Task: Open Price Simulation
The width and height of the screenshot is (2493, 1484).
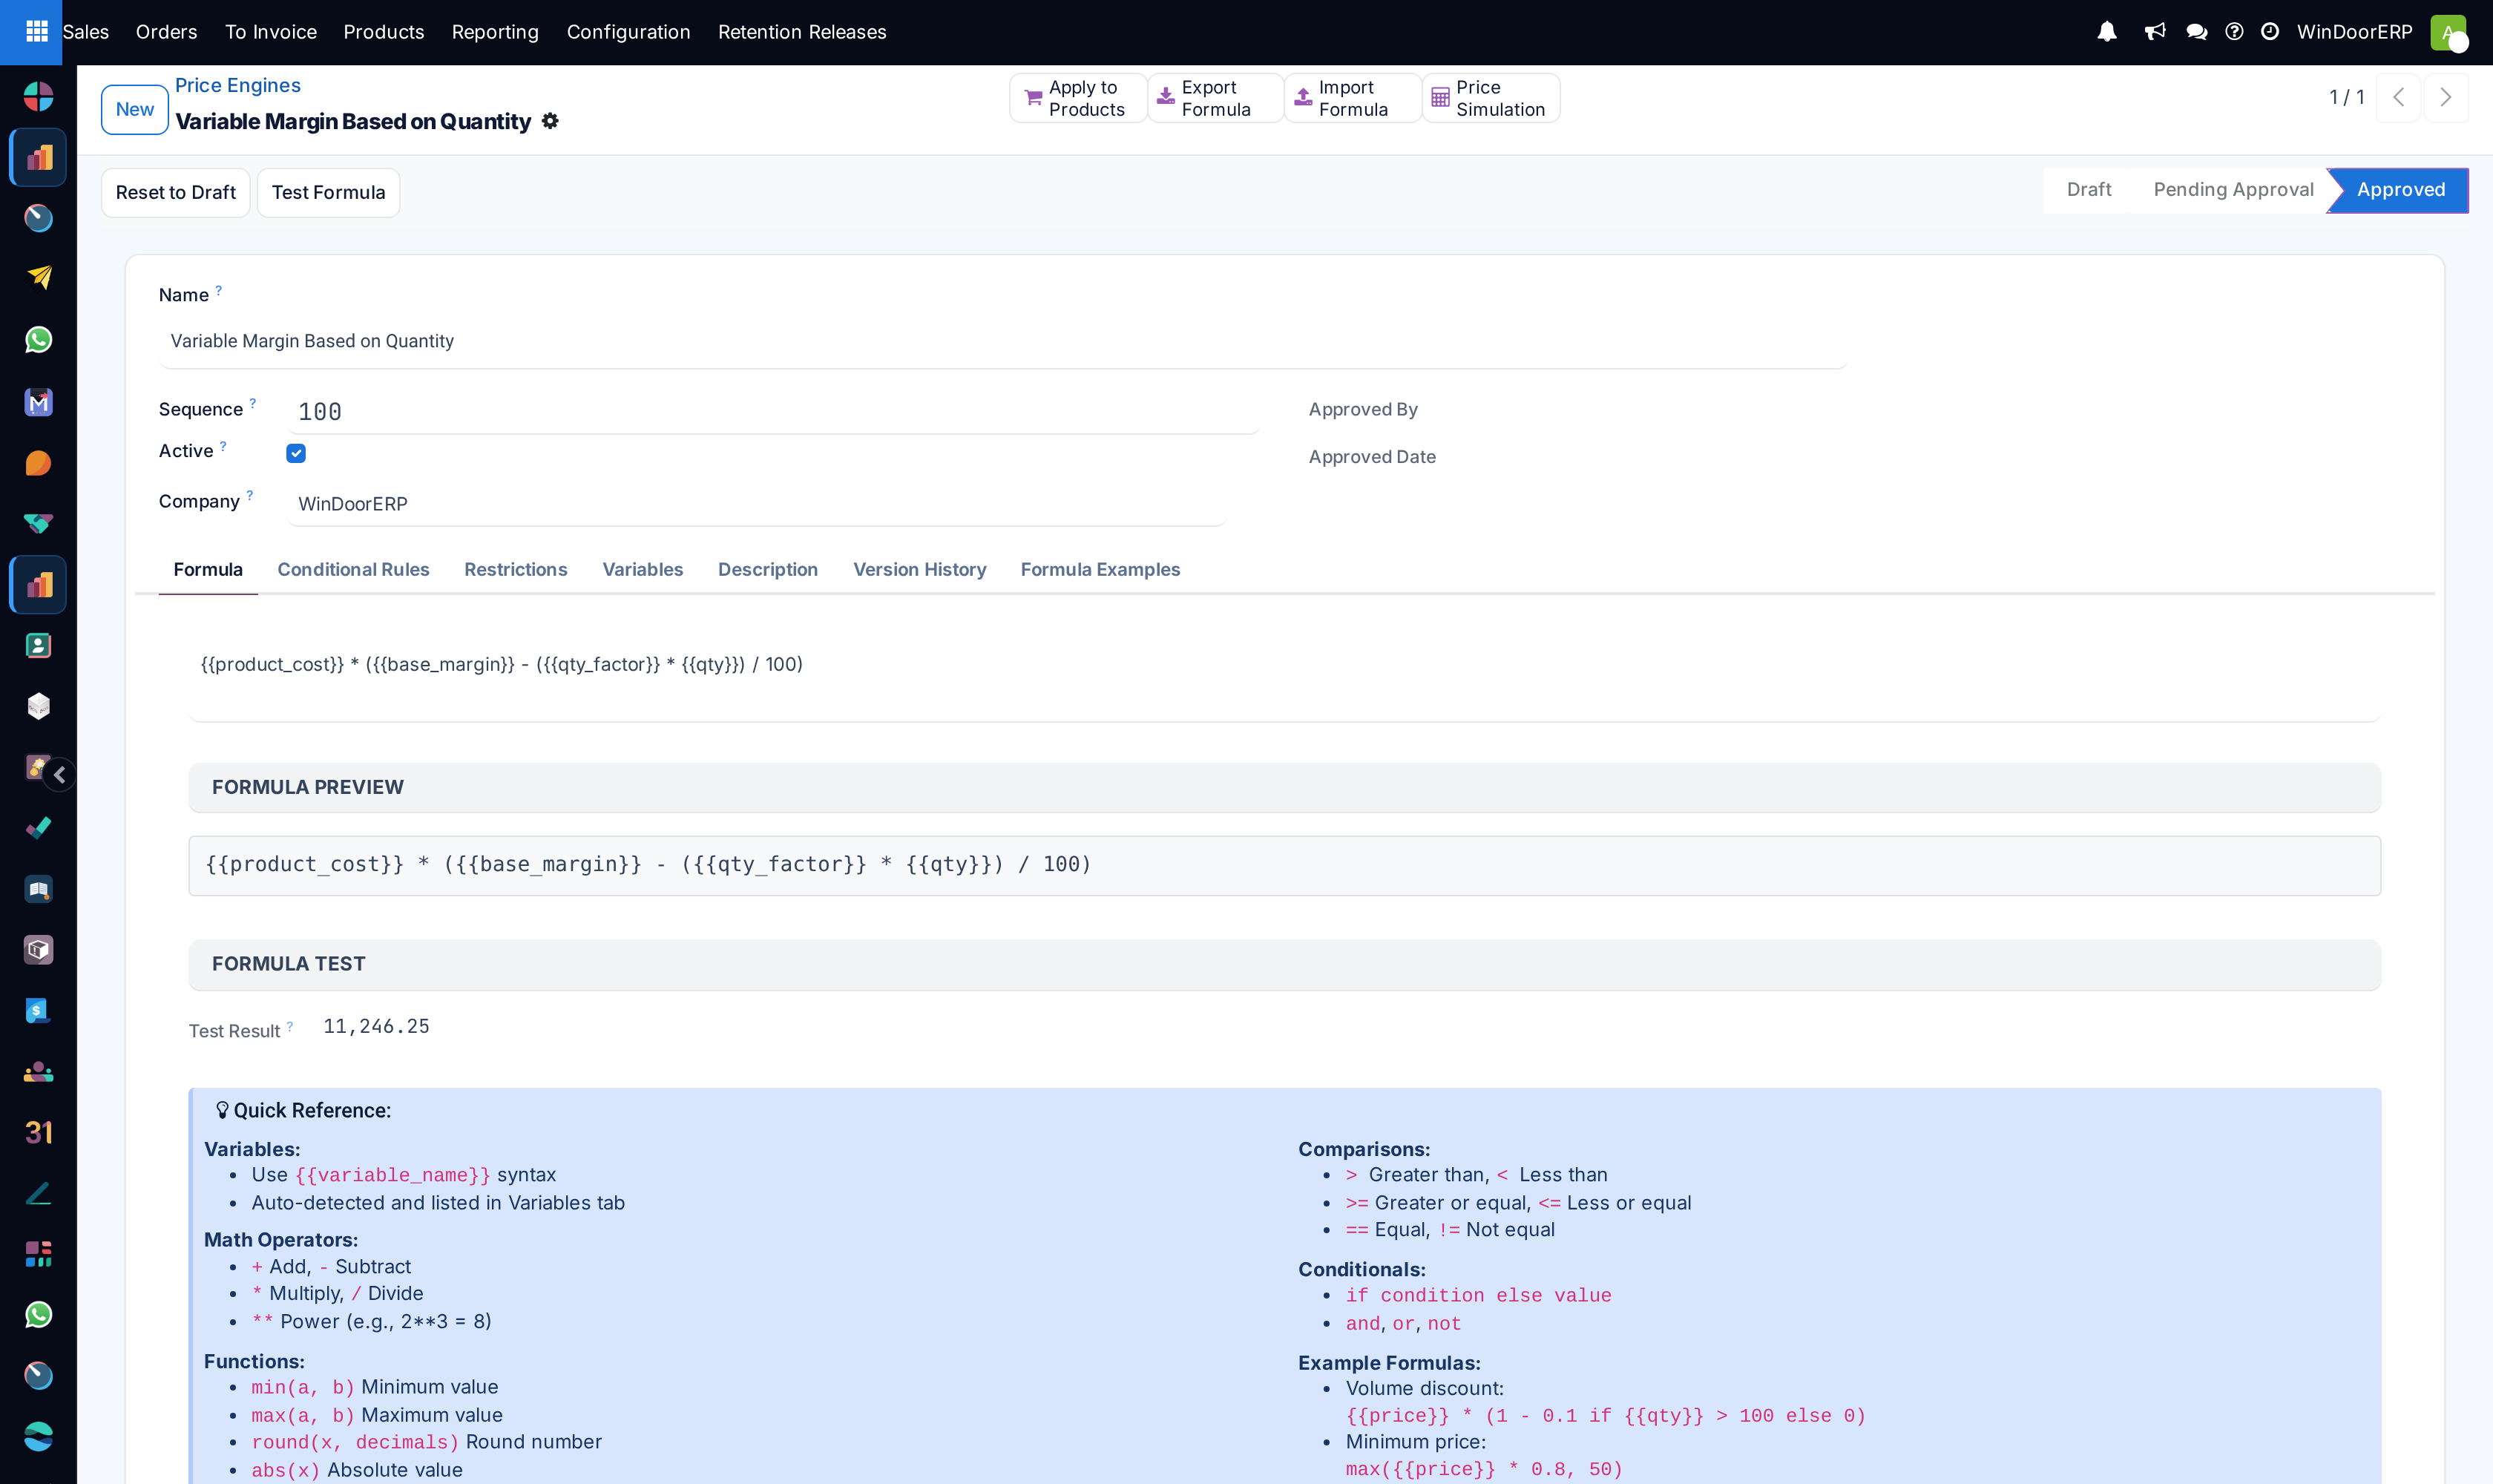Action: pyautogui.click(x=1490, y=98)
